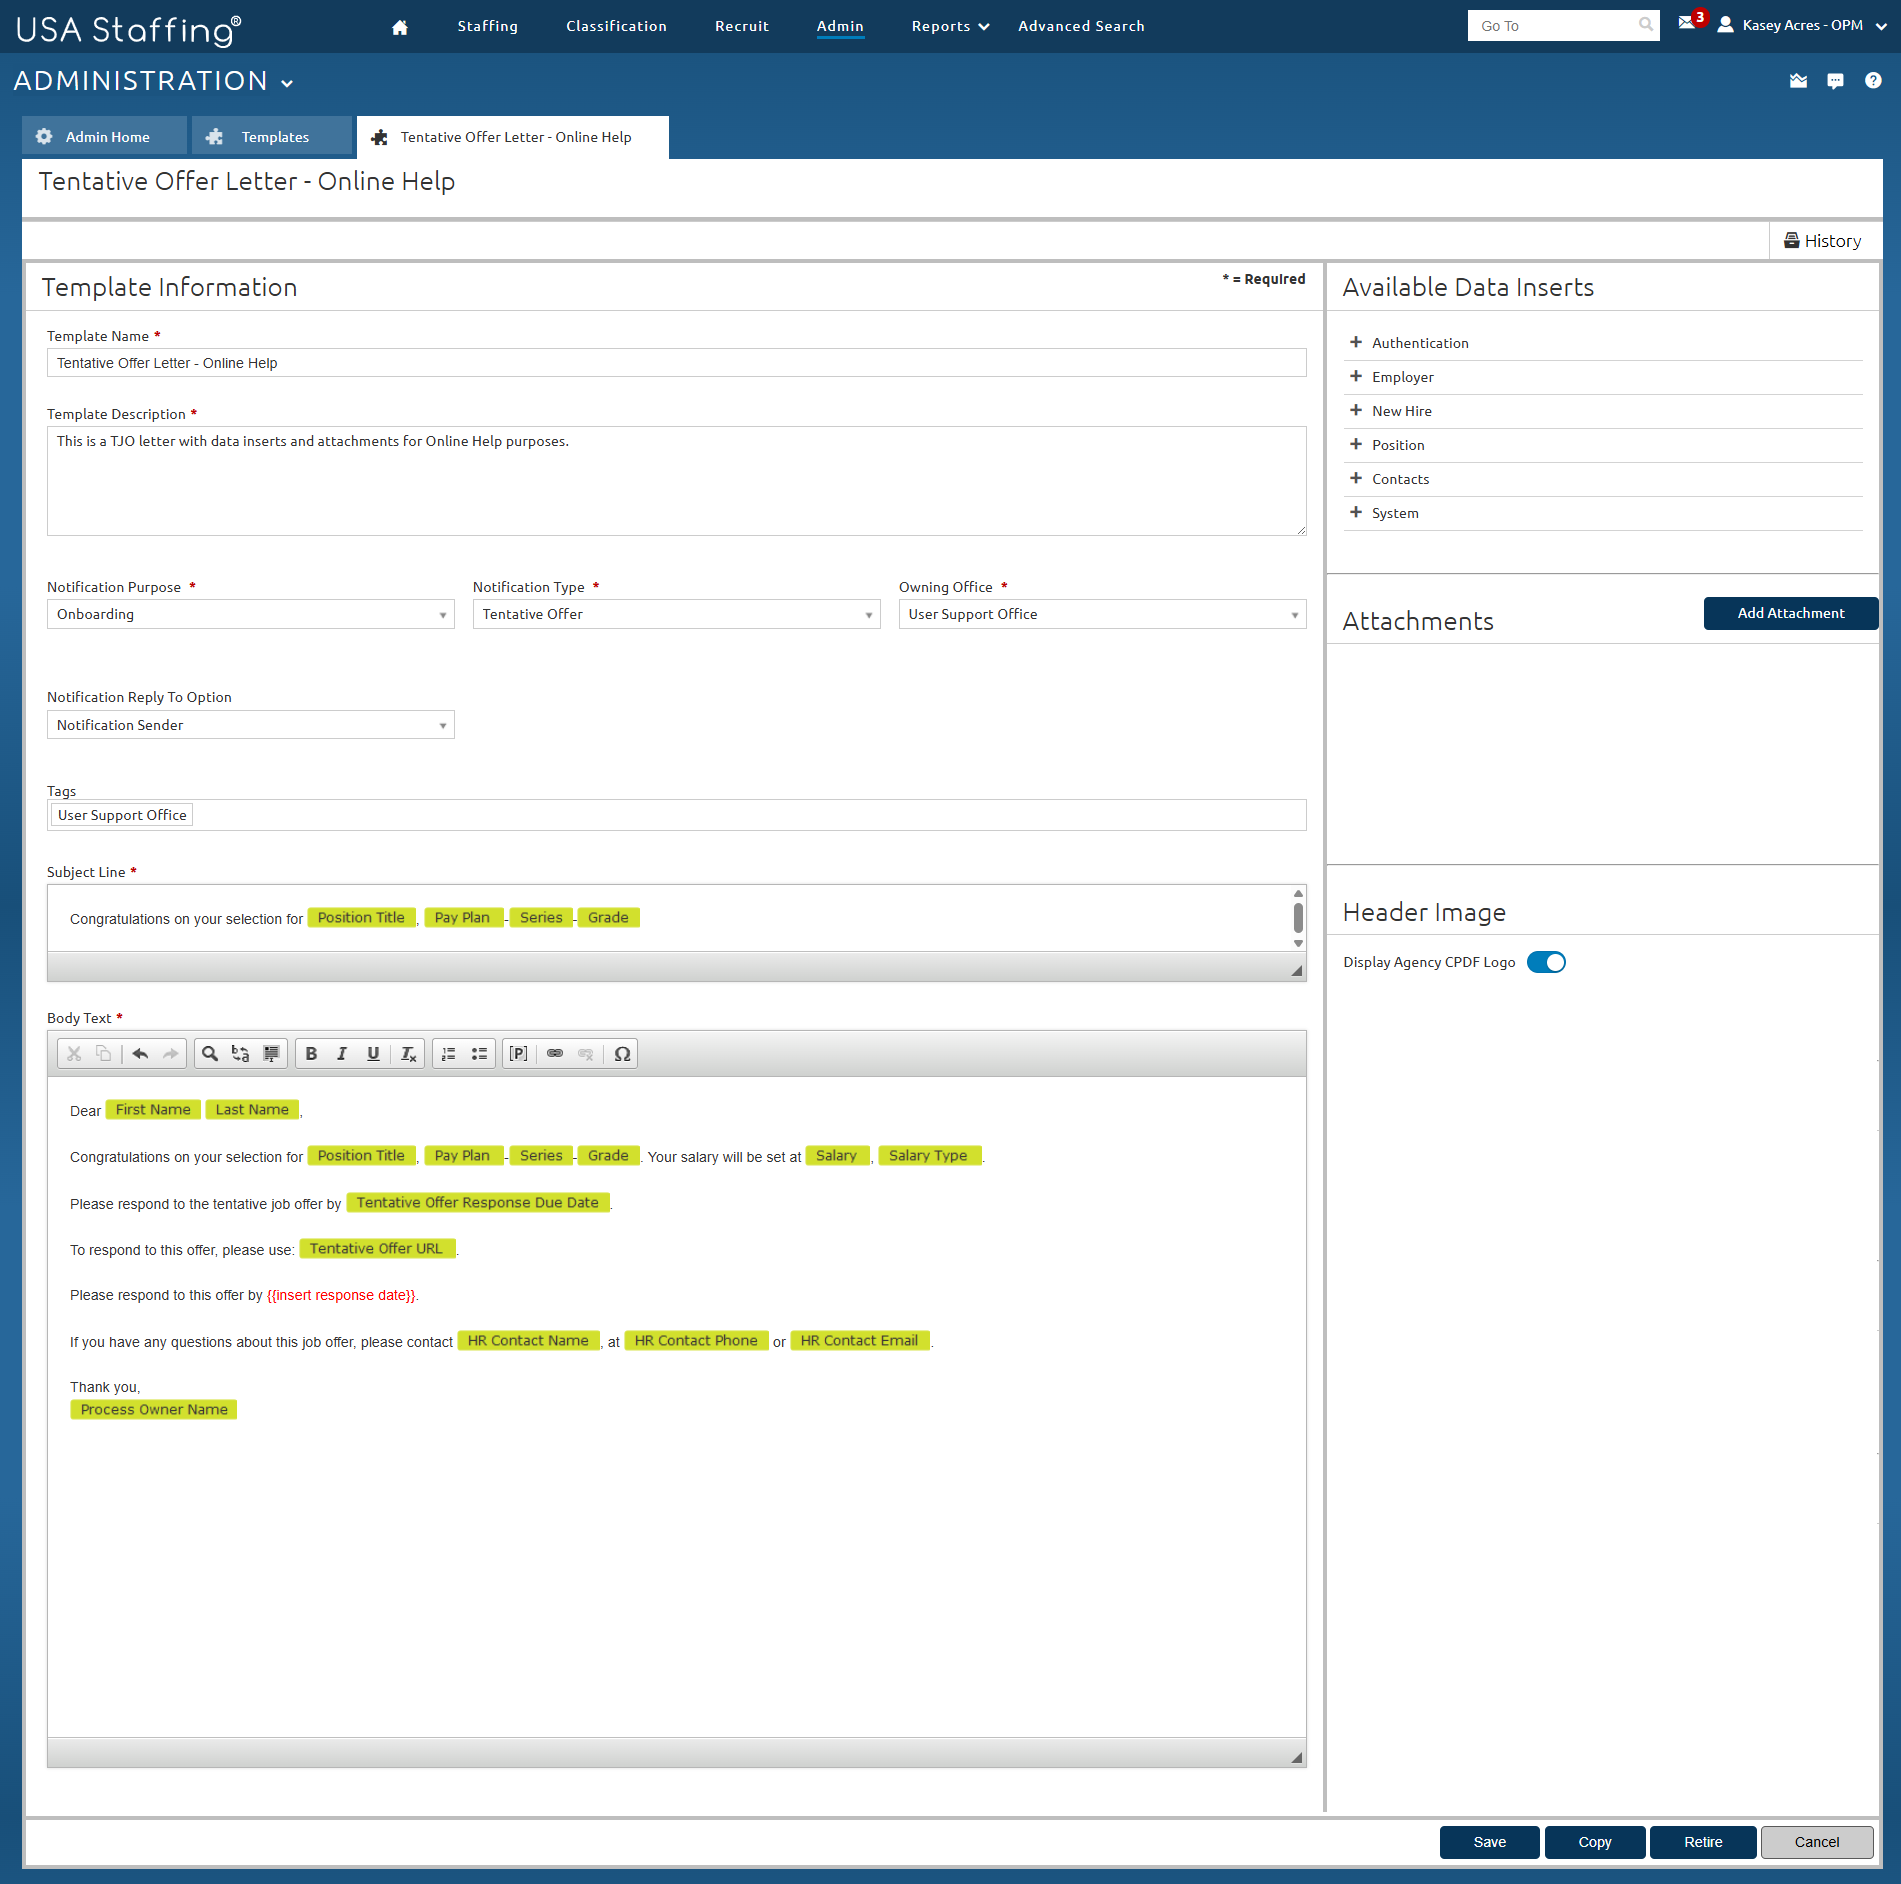The image size is (1901, 1884).
Task: Underline selected text in Body Text editor
Action: tap(373, 1053)
